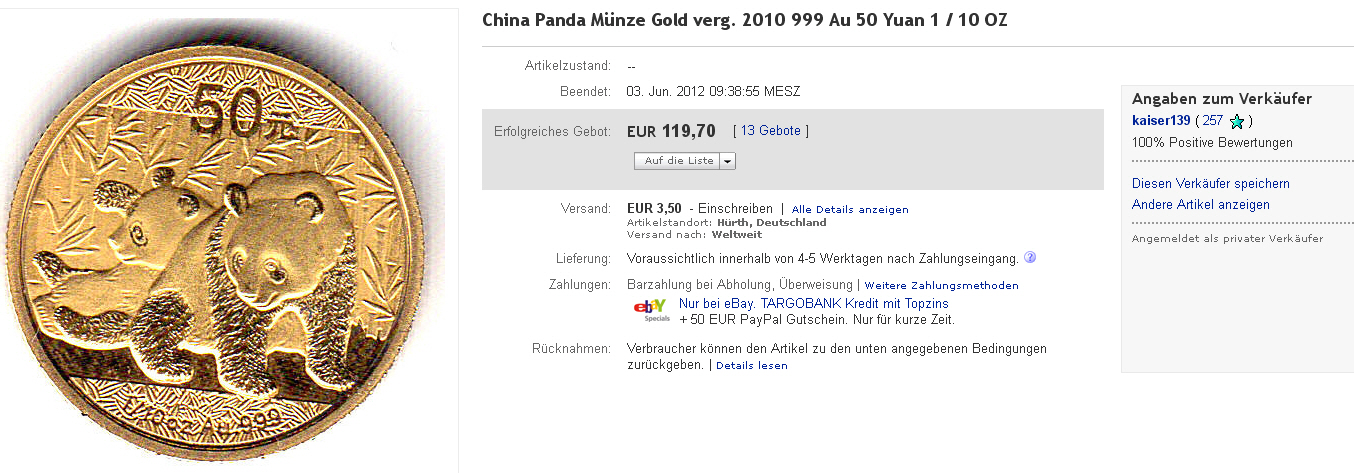Open Weitere Zahlungsmethoden link
This screenshot has width=1354, height=473.
tap(941, 285)
